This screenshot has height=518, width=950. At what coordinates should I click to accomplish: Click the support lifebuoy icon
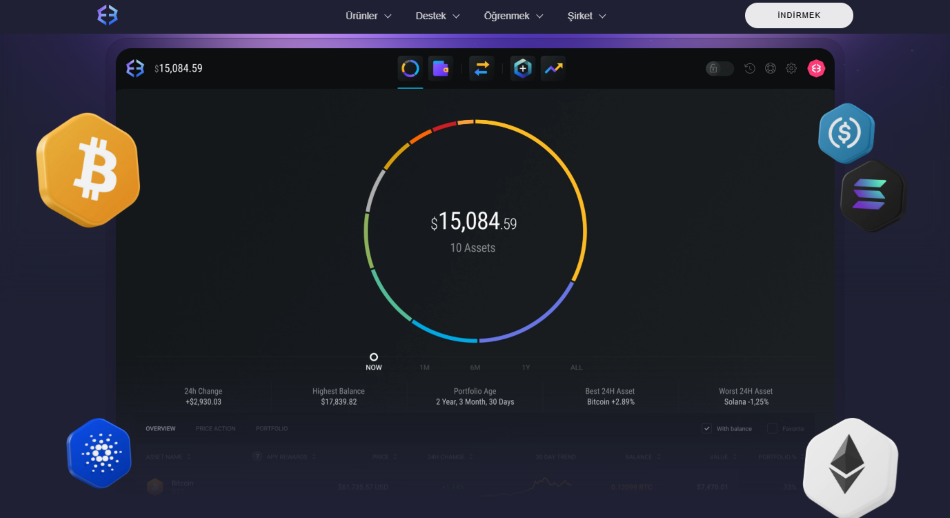point(770,68)
